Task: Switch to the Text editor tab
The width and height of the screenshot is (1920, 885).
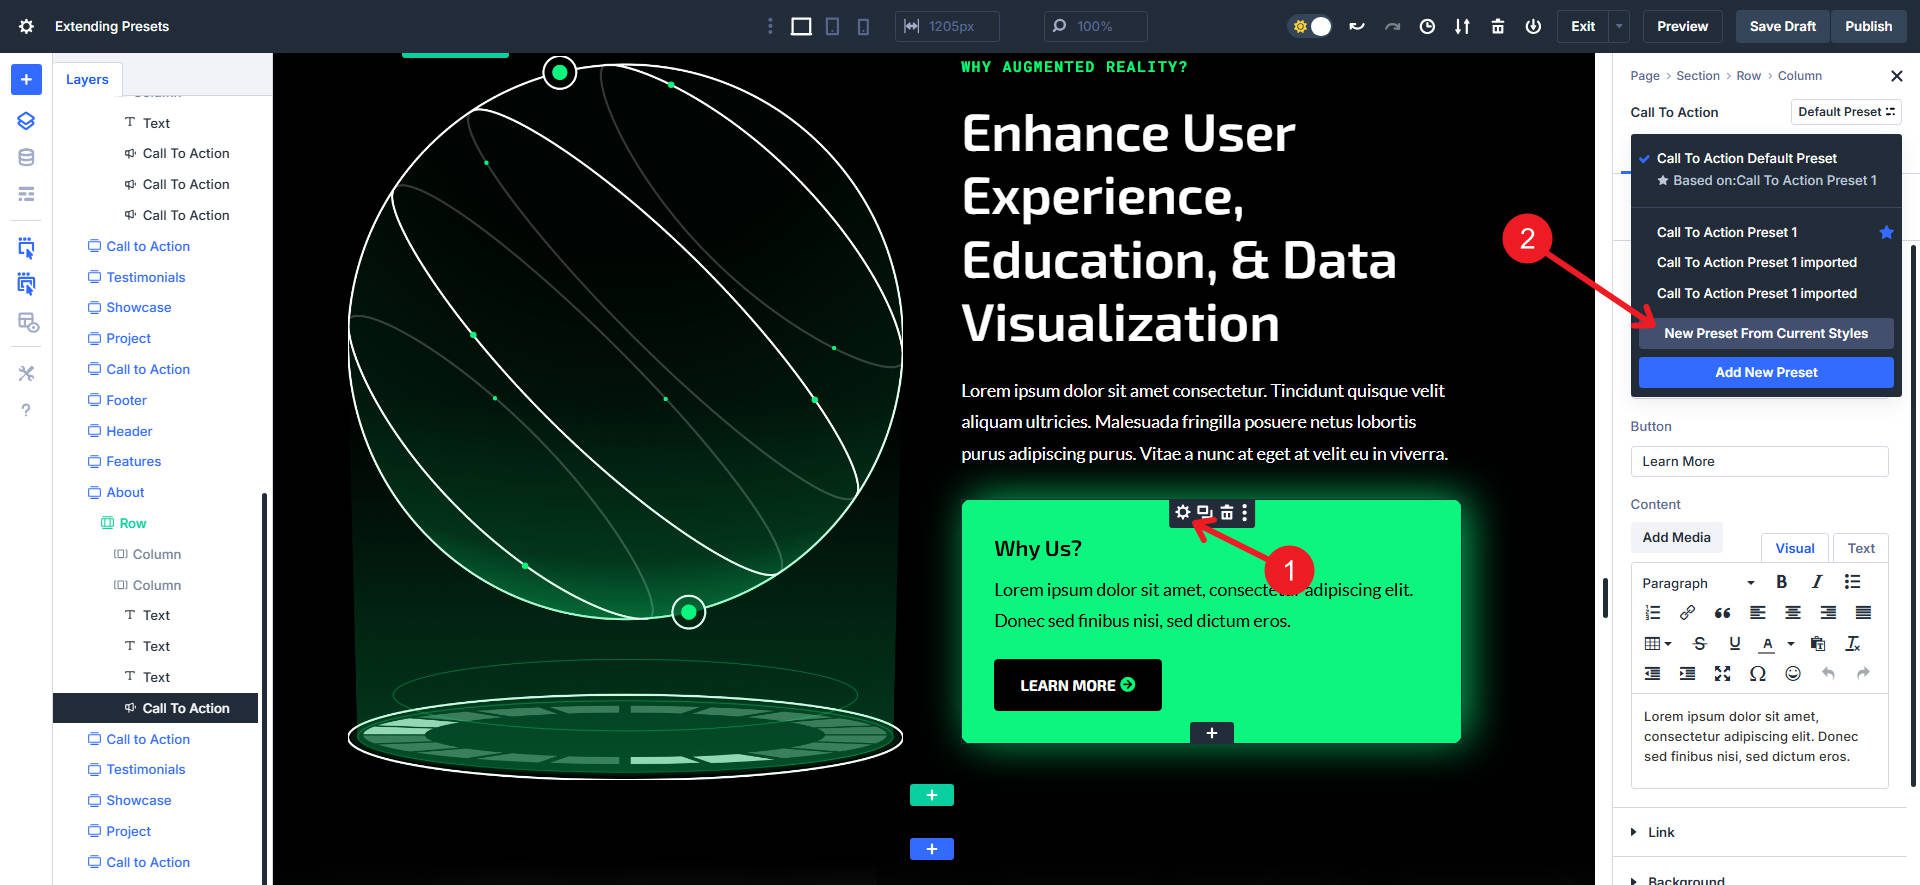Action: (1860, 548)
